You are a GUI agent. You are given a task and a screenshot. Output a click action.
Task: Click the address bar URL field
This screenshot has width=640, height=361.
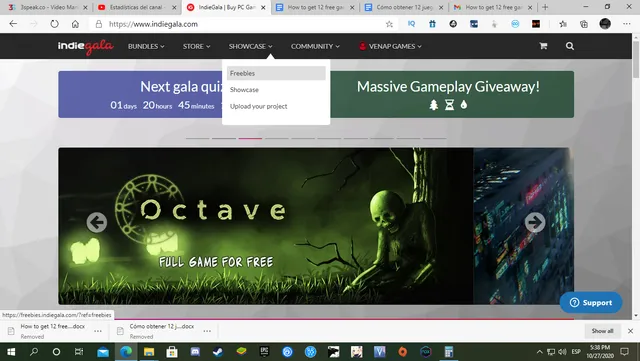coord(245,24)
